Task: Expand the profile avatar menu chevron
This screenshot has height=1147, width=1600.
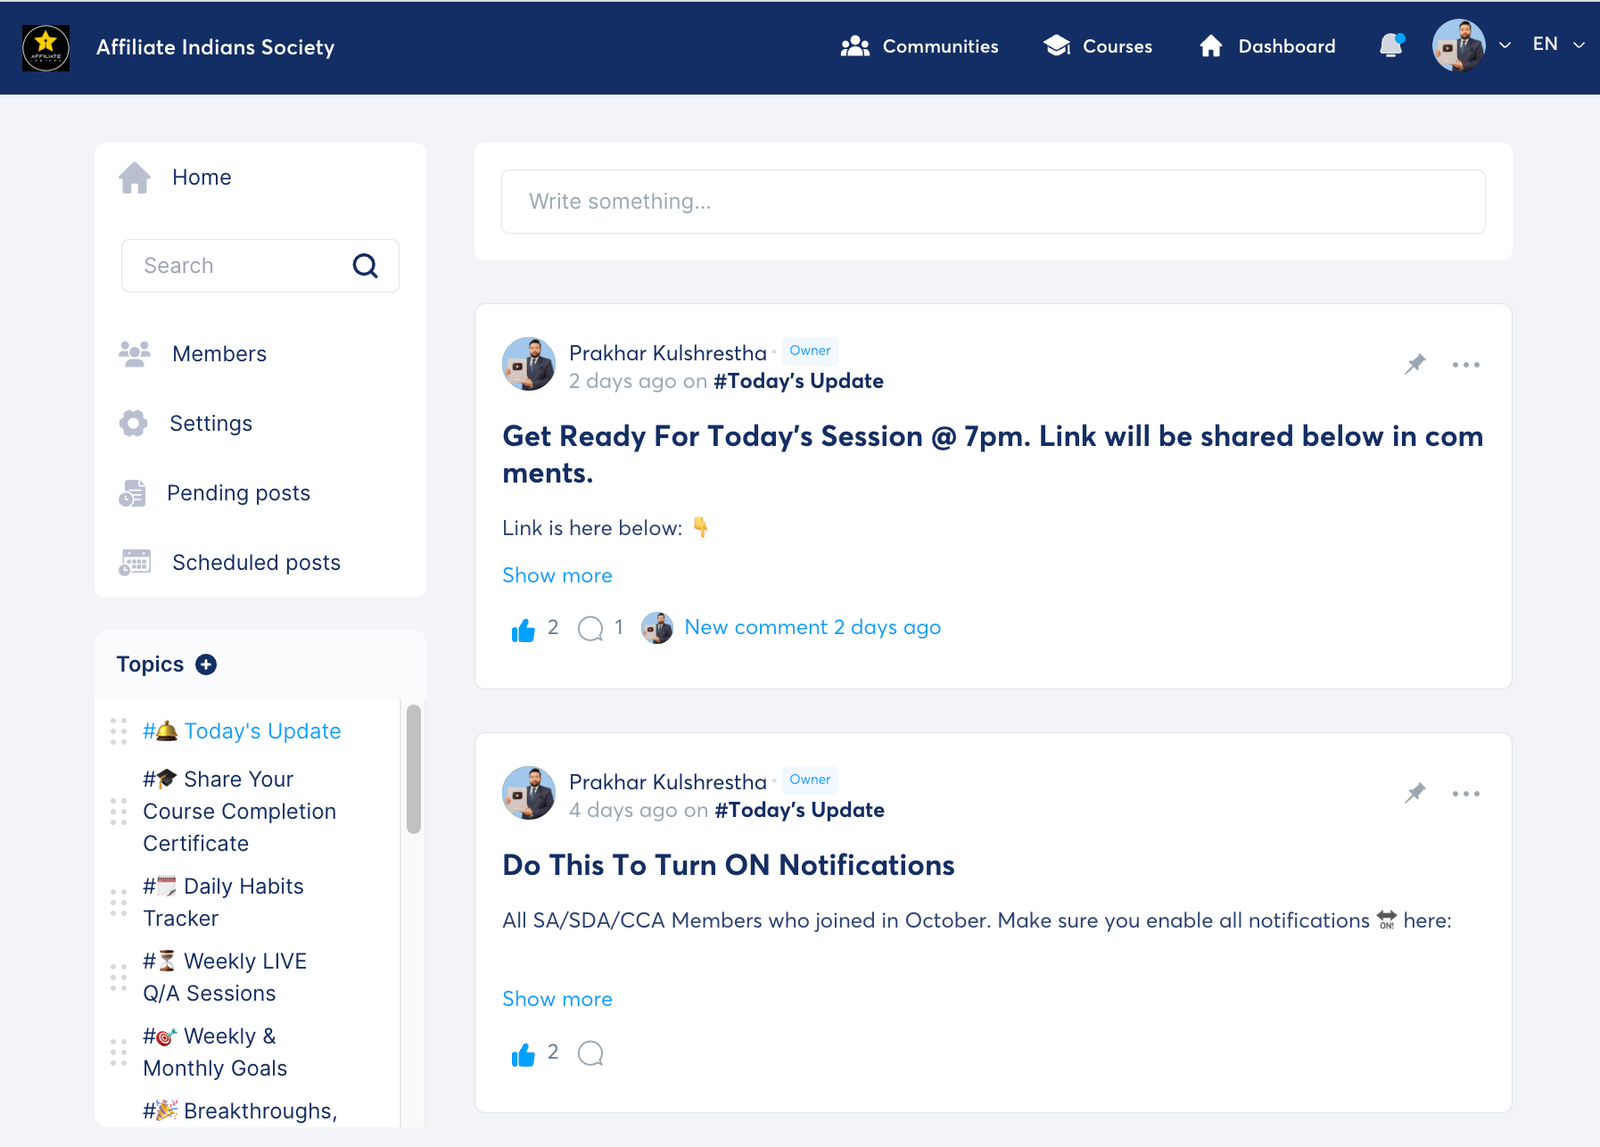Action: (x=1504, y=46)
